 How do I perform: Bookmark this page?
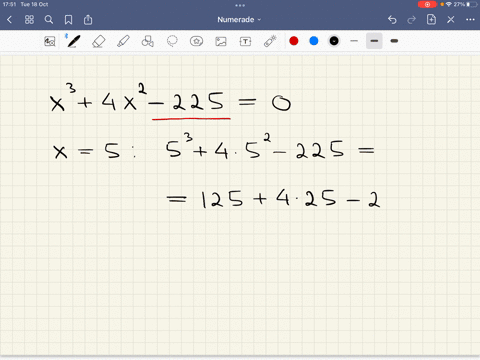pyautogui.click(x=68, y=20)
